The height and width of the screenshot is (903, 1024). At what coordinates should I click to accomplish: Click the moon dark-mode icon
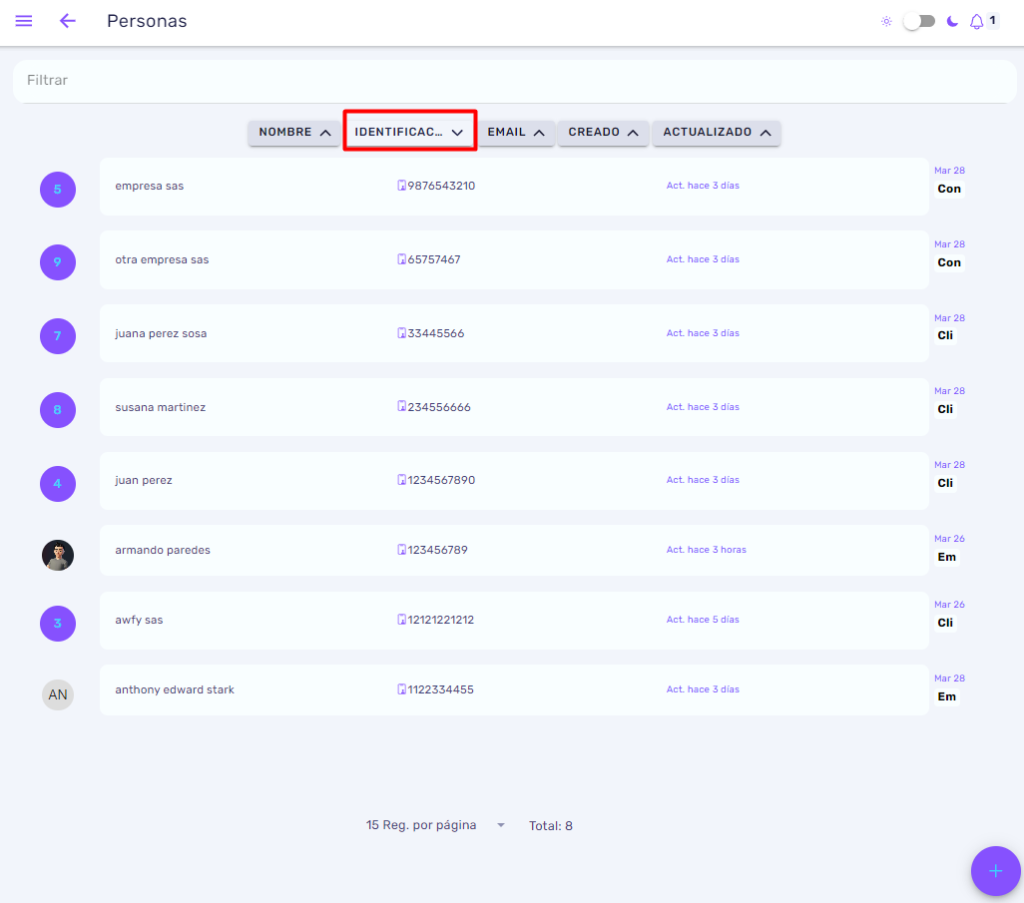click(x=953, y=22)
